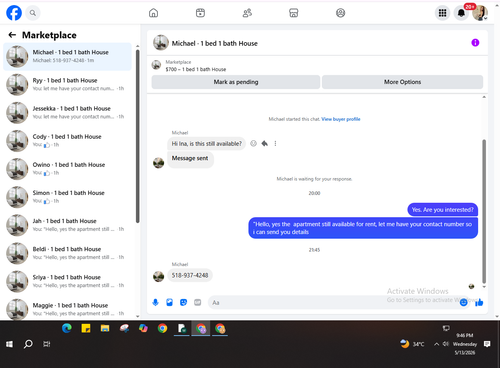Open Beldi - 1 bed 1 bath House chat
The width and height of the screenshot is (500, 368).
pyautogui.click(x=67, y=253)
